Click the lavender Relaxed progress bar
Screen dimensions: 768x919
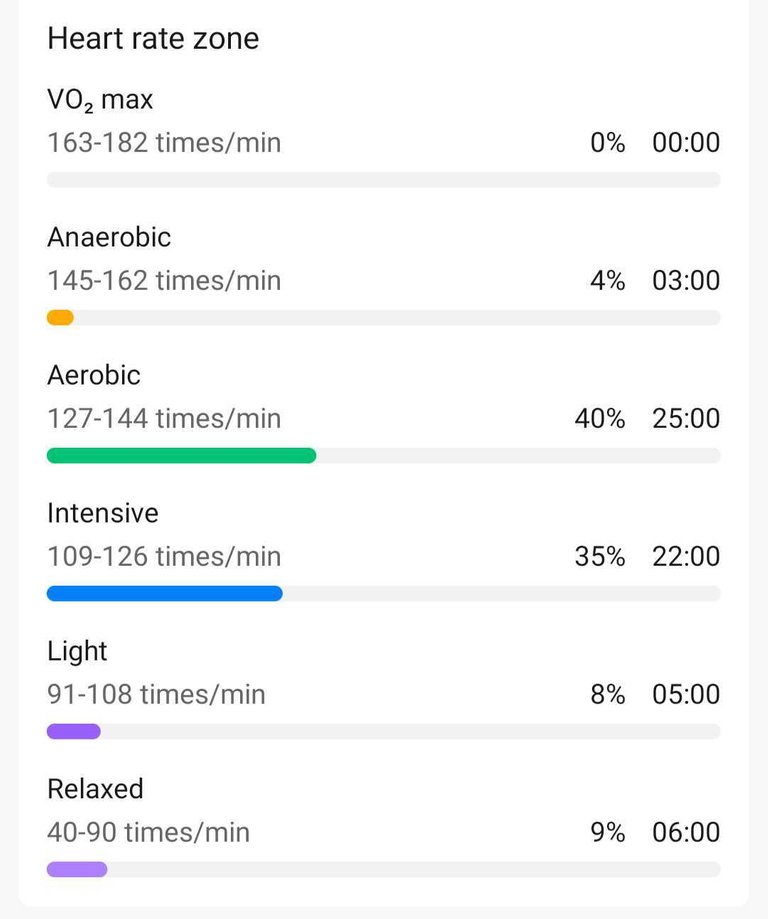[77, 869]
